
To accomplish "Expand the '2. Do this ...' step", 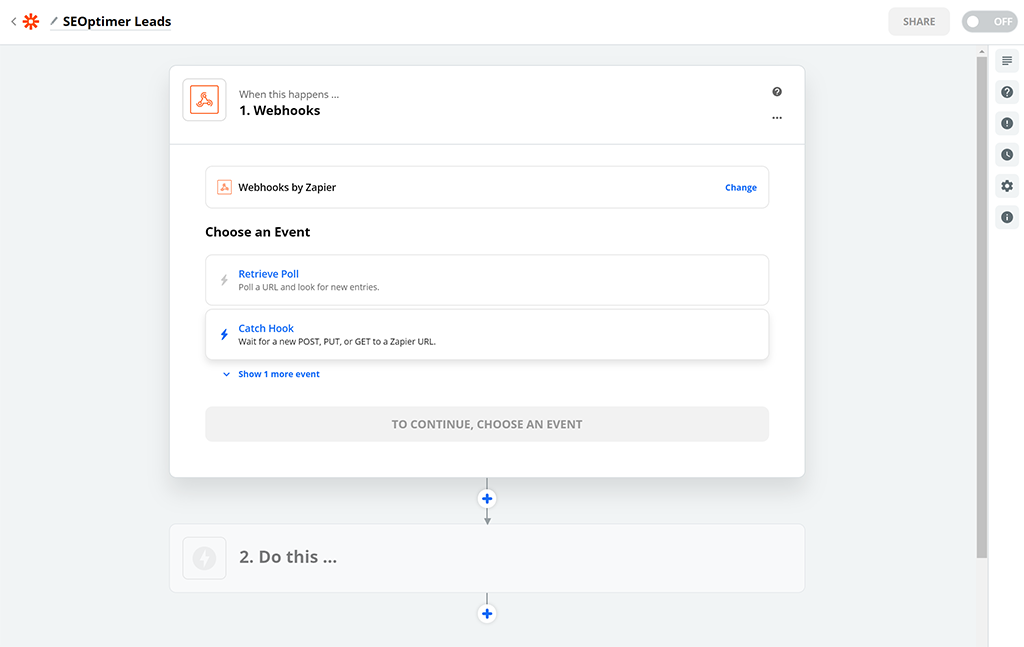I will point(486,558).
